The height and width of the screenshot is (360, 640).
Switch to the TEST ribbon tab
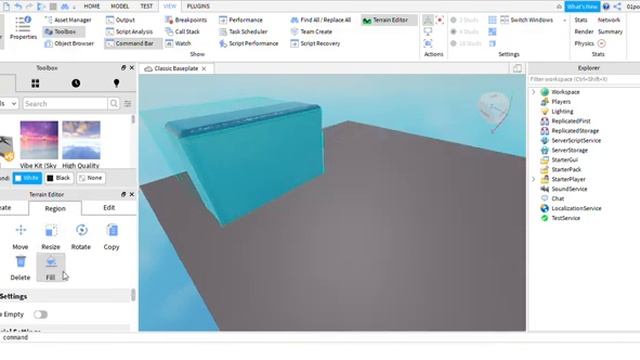coord(147,6)
